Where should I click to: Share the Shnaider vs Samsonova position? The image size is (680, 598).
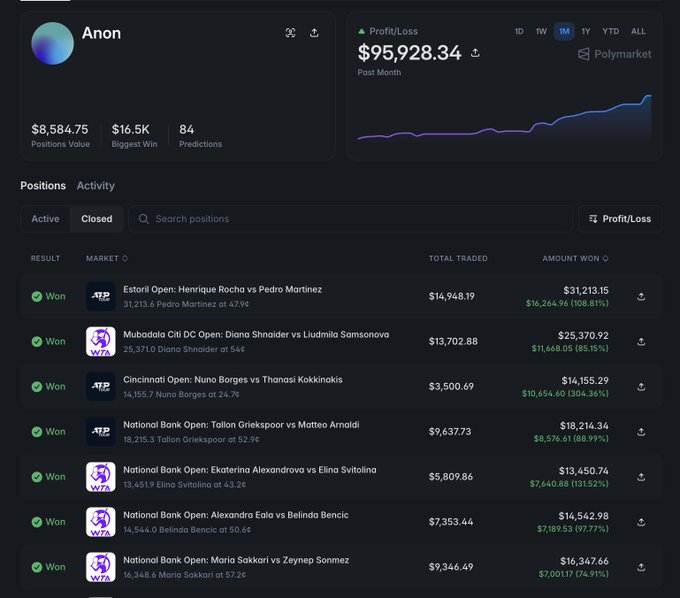coord(641,342)
